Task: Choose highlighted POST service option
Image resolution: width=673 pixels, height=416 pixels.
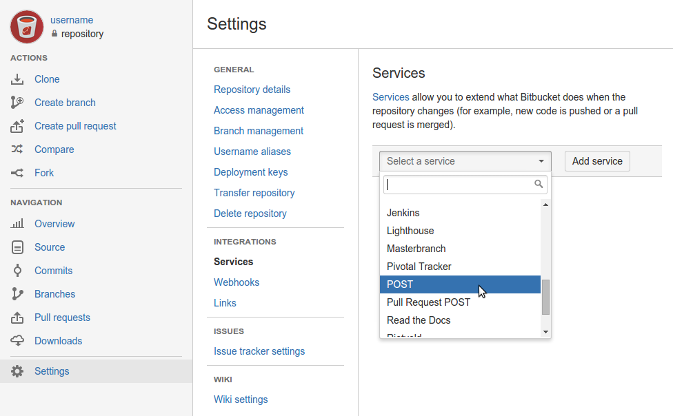Action: tap(460, 284)
